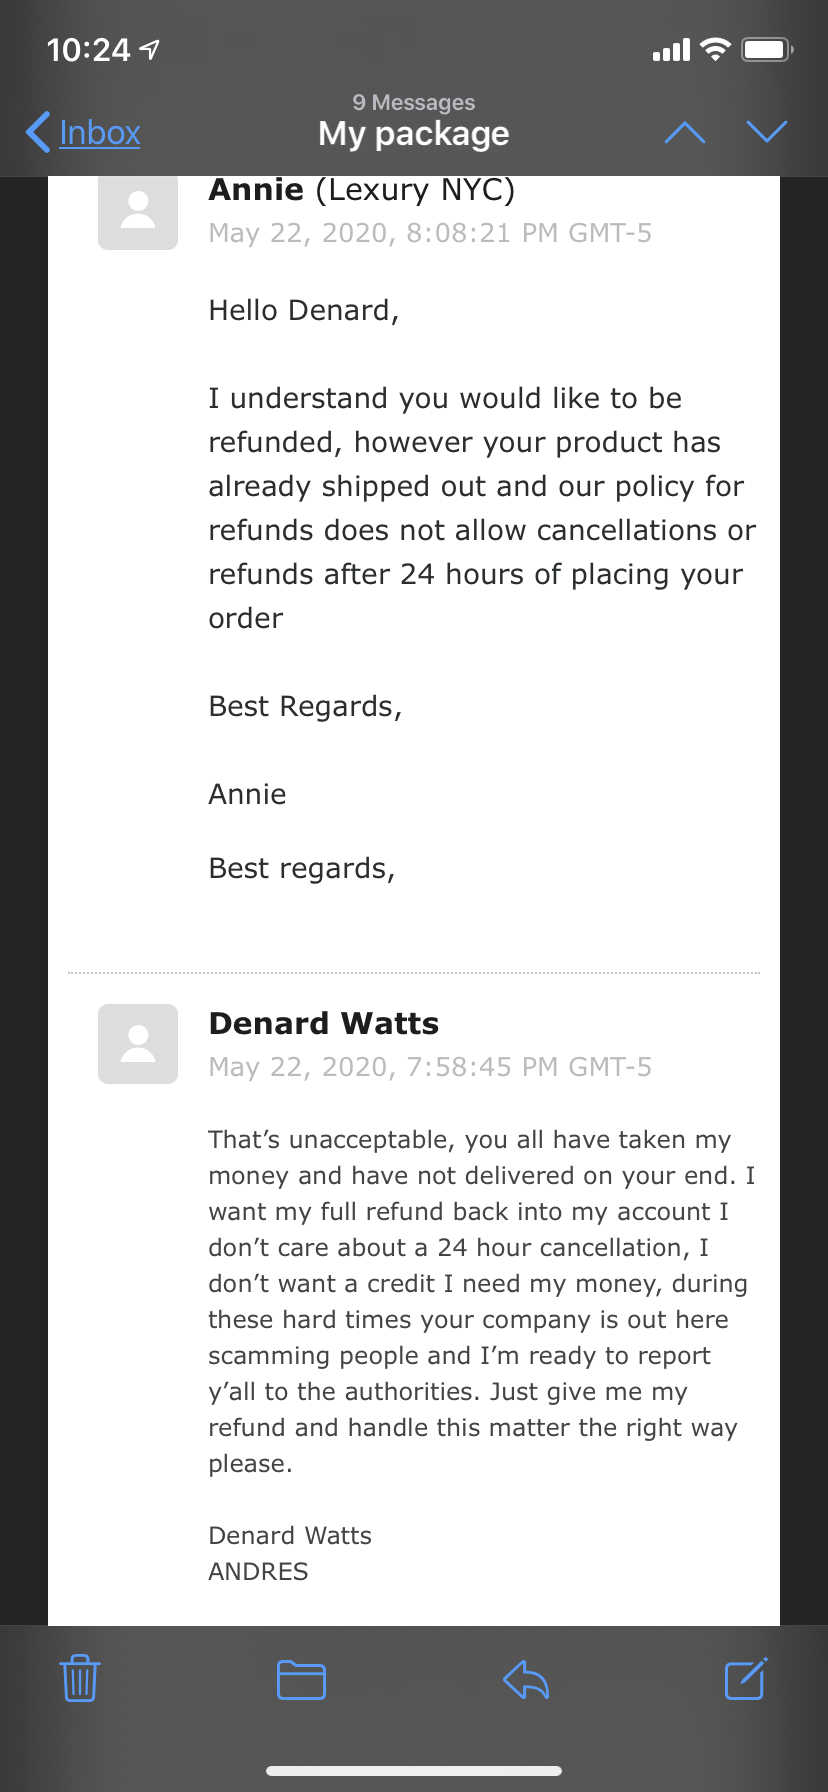The width and height of the screenshot is (828, 1792).
Task: Compose a new message with pencil icon
Action: [746, 1678]
